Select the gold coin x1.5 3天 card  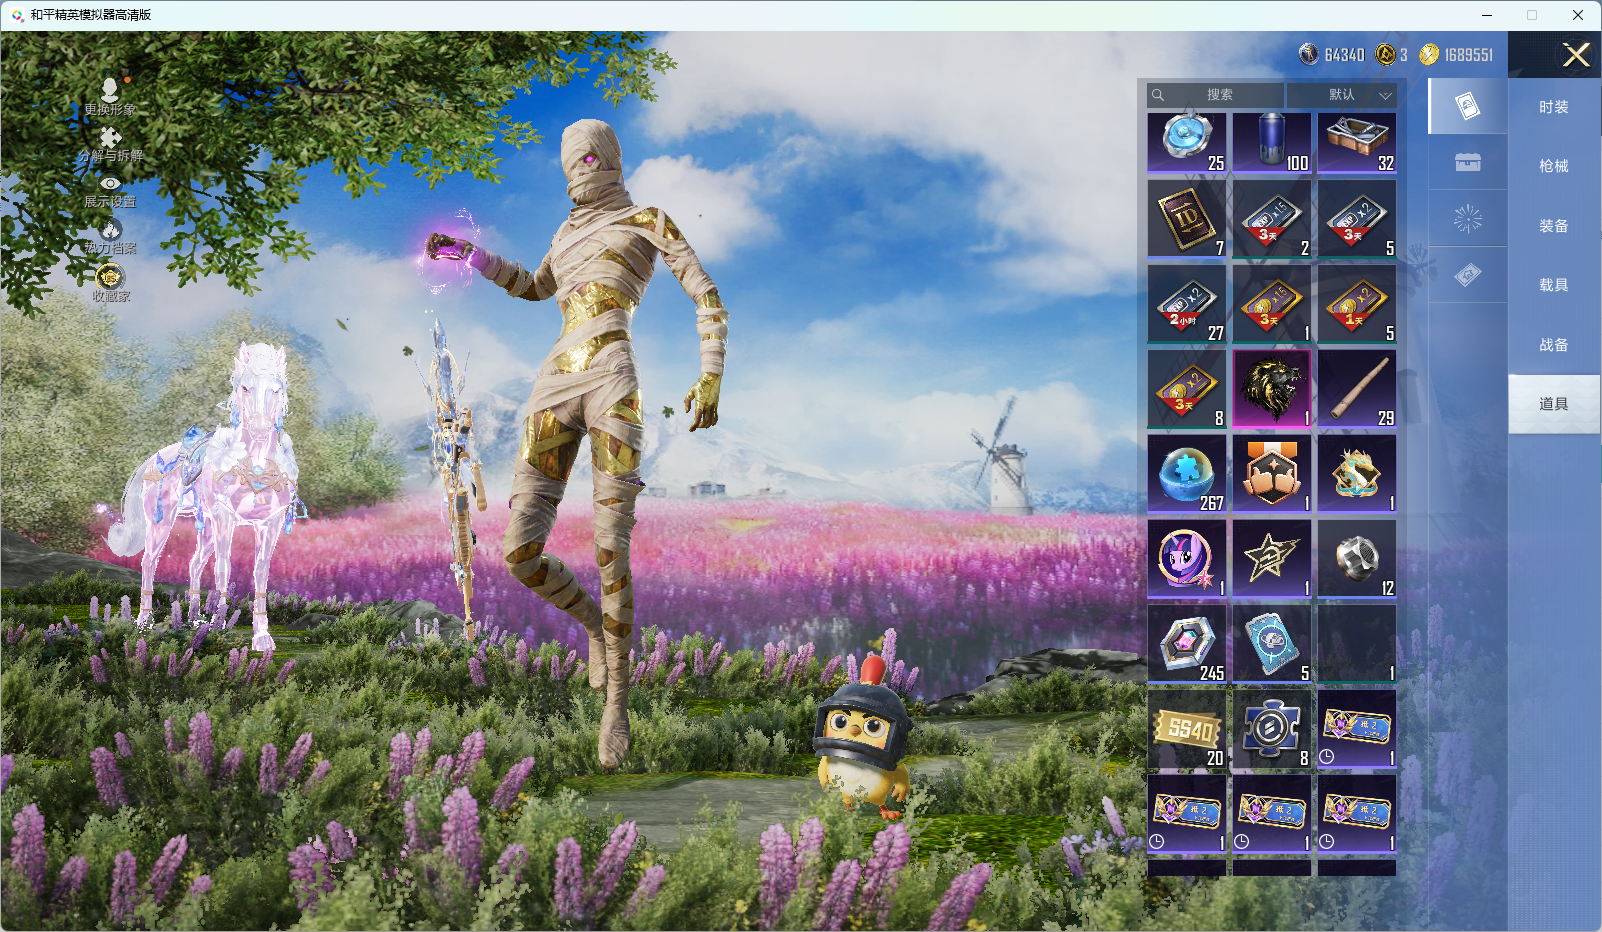[x=1272, y=304]
